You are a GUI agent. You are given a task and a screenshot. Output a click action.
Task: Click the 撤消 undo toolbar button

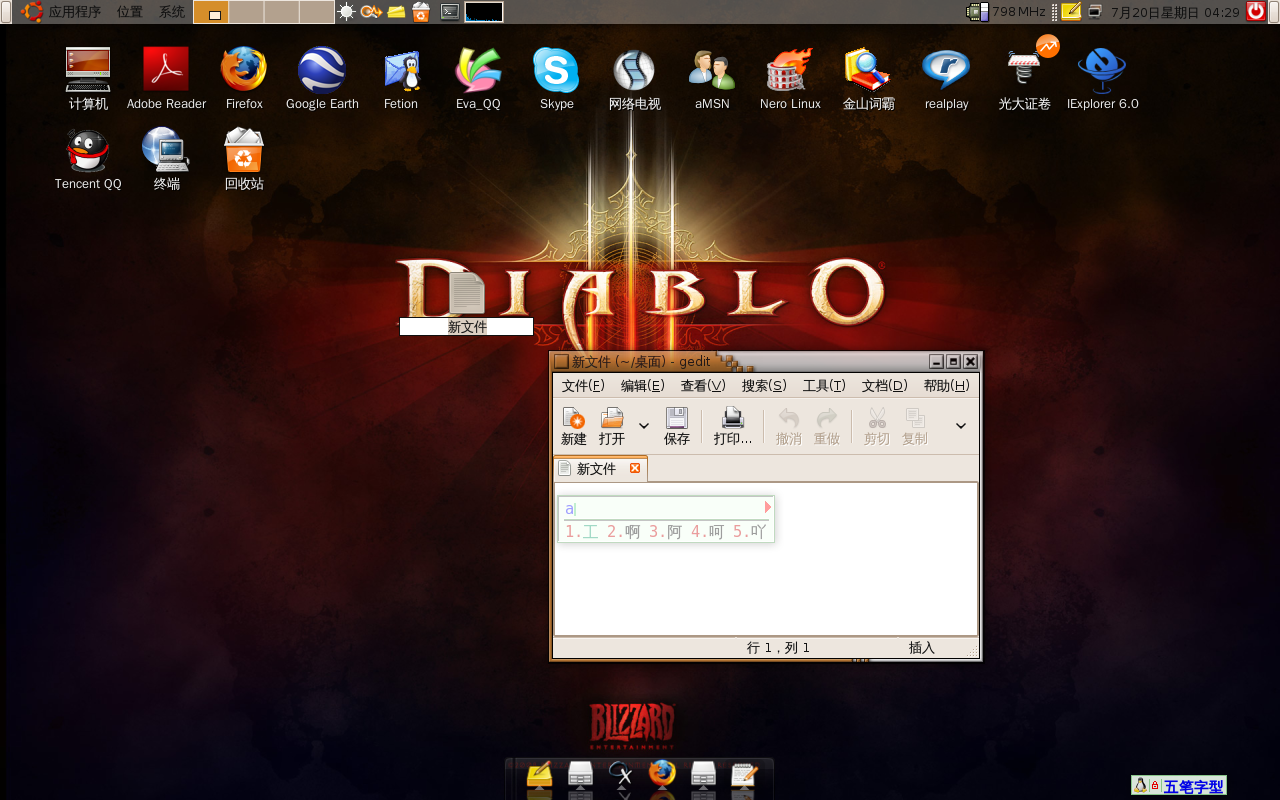[x=789, y=426]
